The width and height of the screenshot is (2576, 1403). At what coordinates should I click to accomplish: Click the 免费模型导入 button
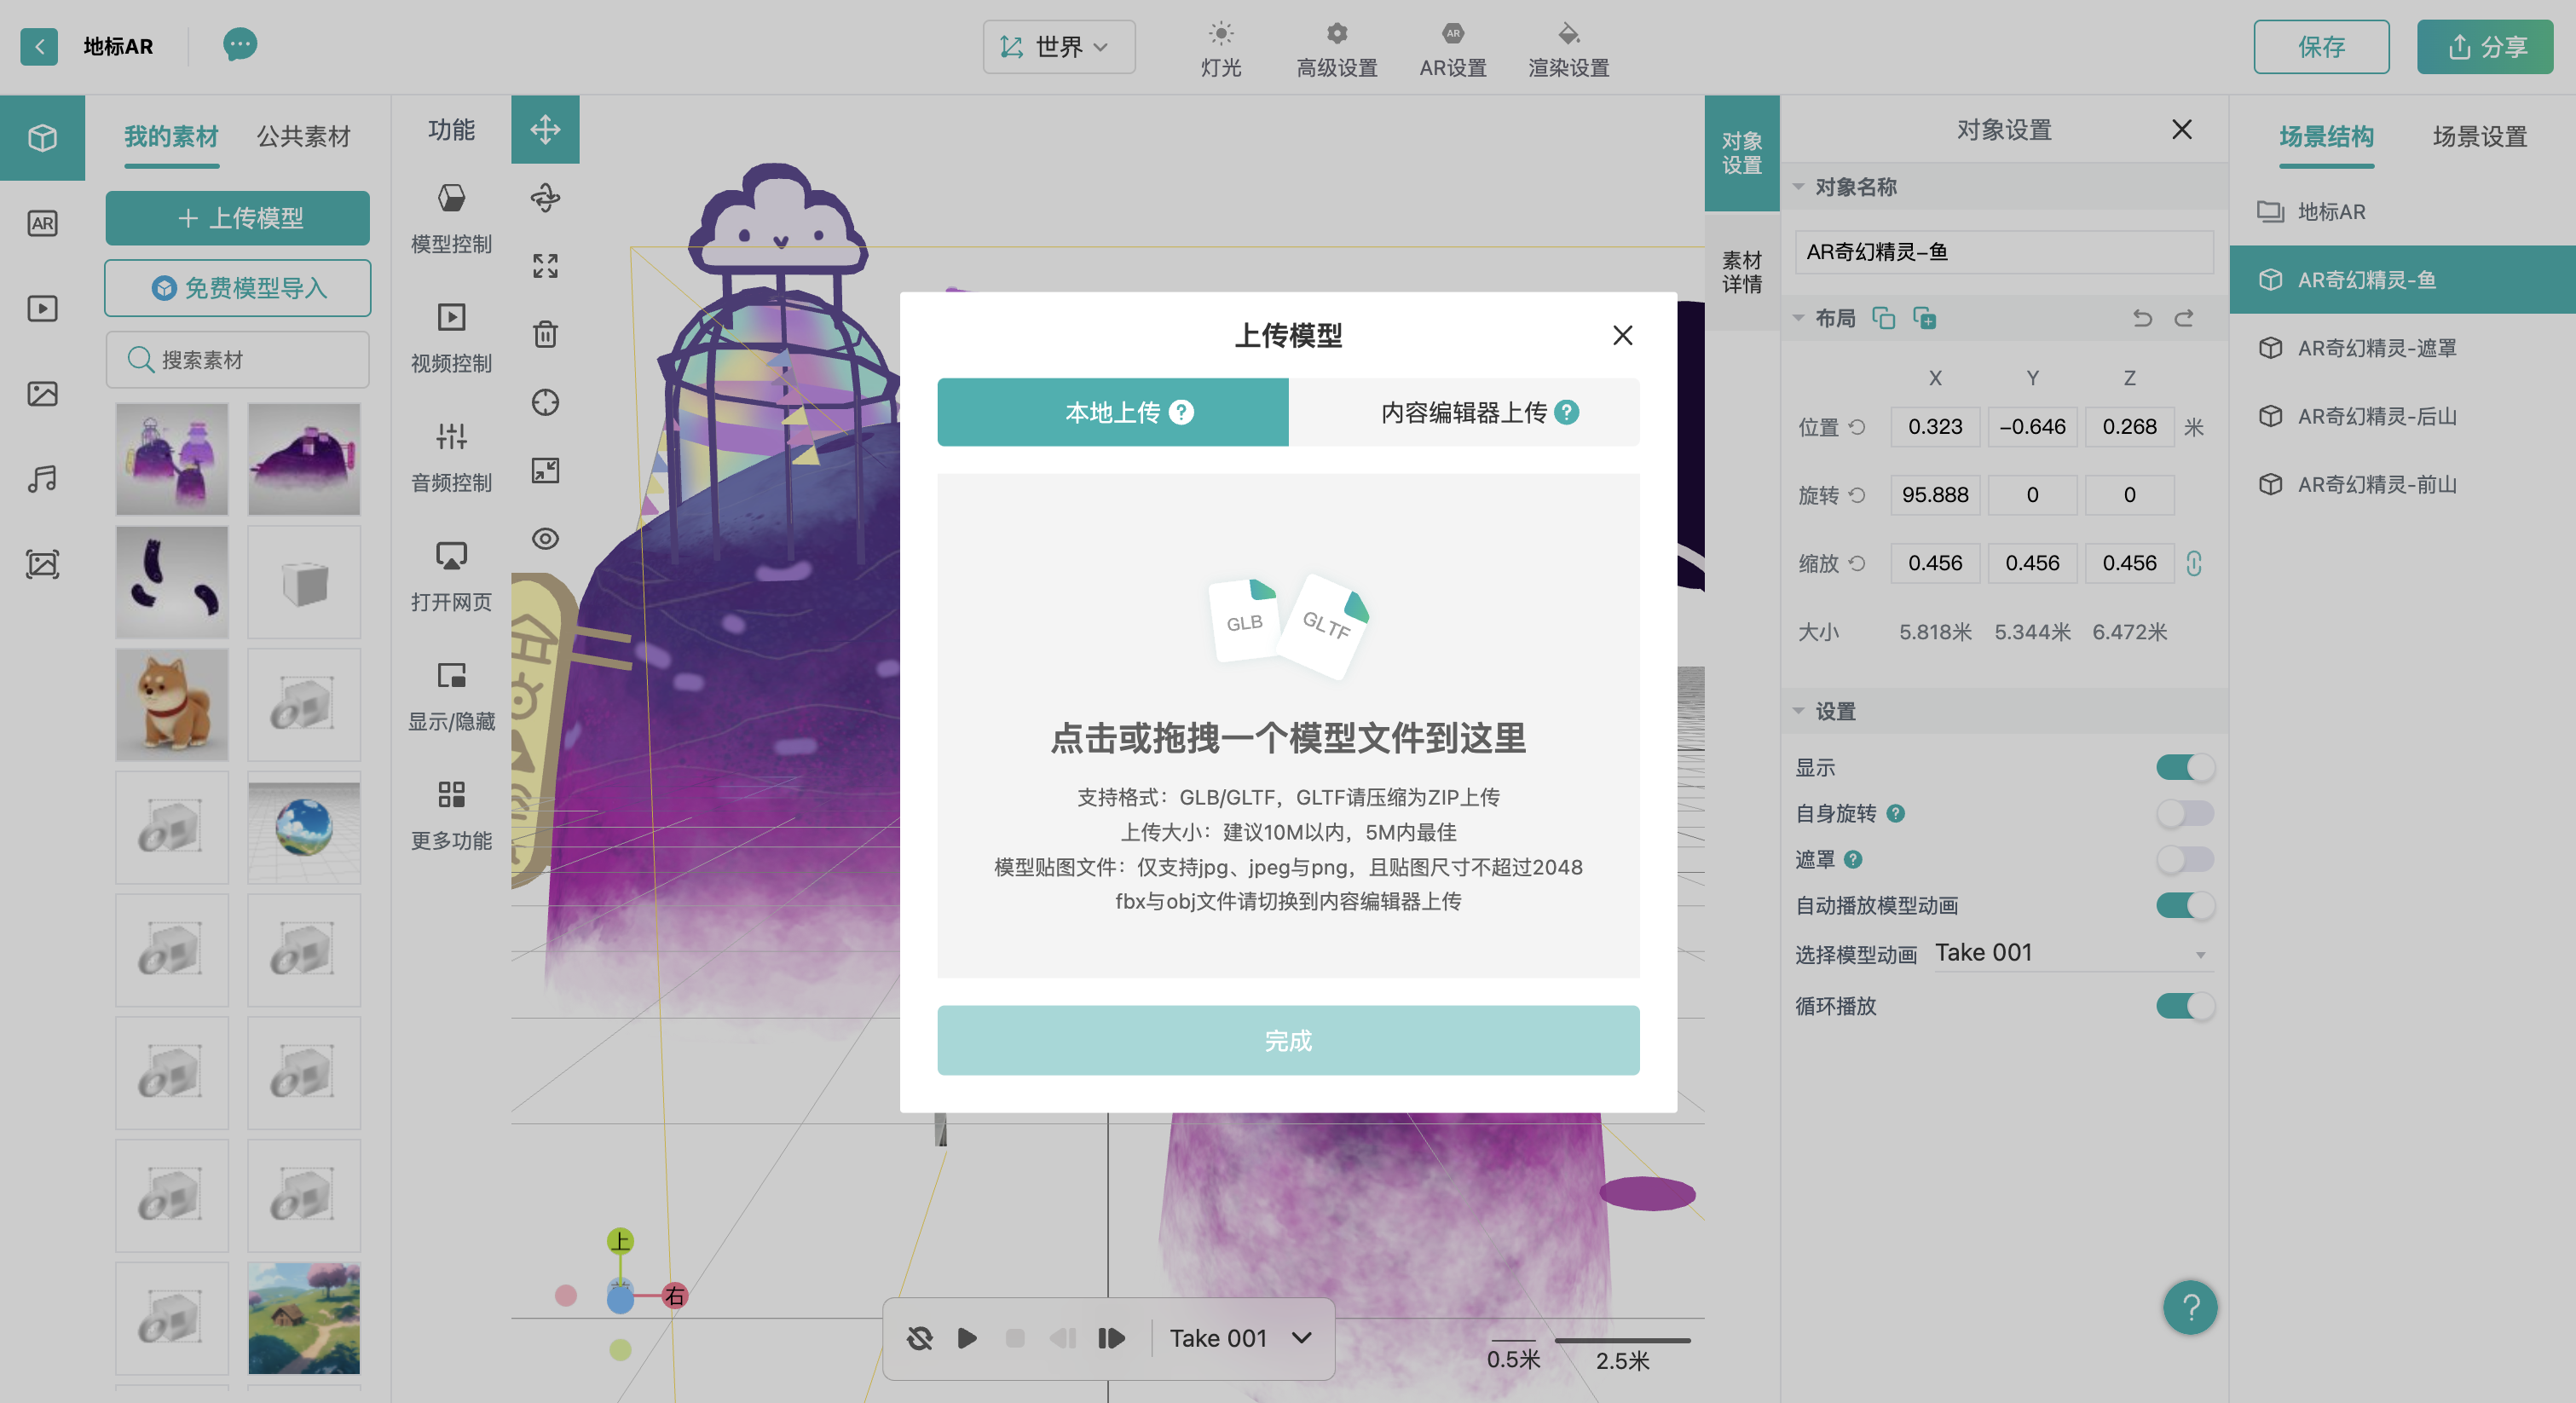[238, 288]
